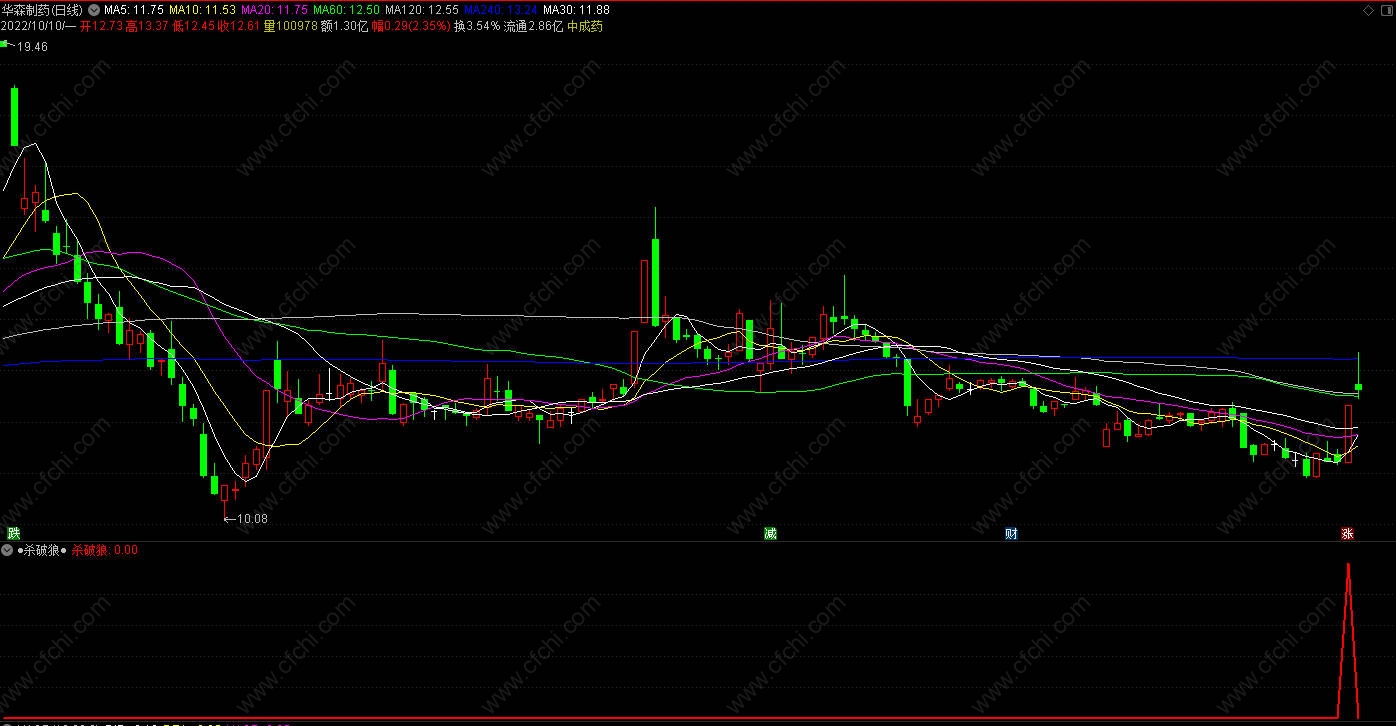Click the ●杀破狼● indicator name

pyautogui.click(x=42, y=550)
